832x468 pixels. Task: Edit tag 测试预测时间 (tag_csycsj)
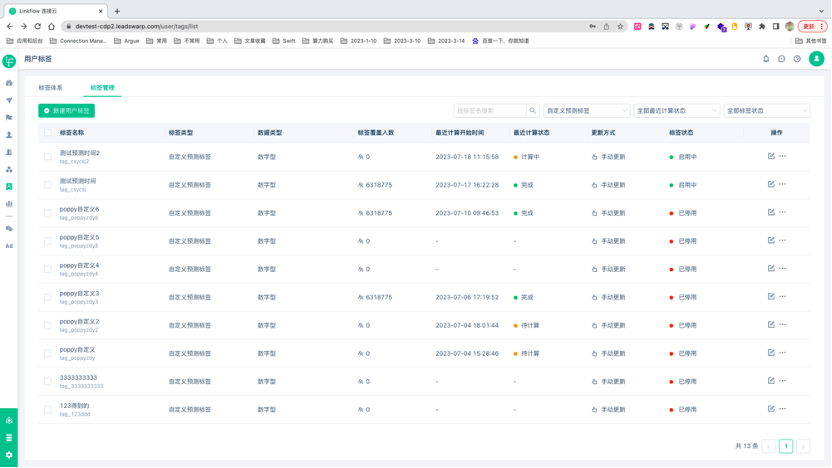[771, 184]
